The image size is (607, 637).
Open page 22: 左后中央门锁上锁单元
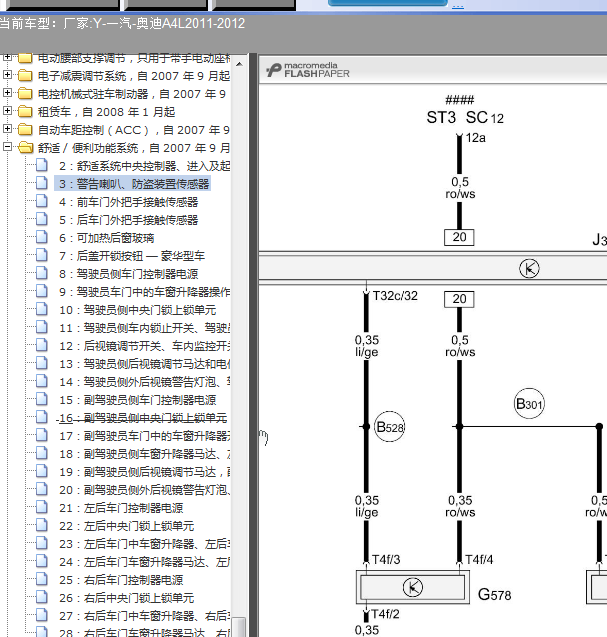pos(126,526)
